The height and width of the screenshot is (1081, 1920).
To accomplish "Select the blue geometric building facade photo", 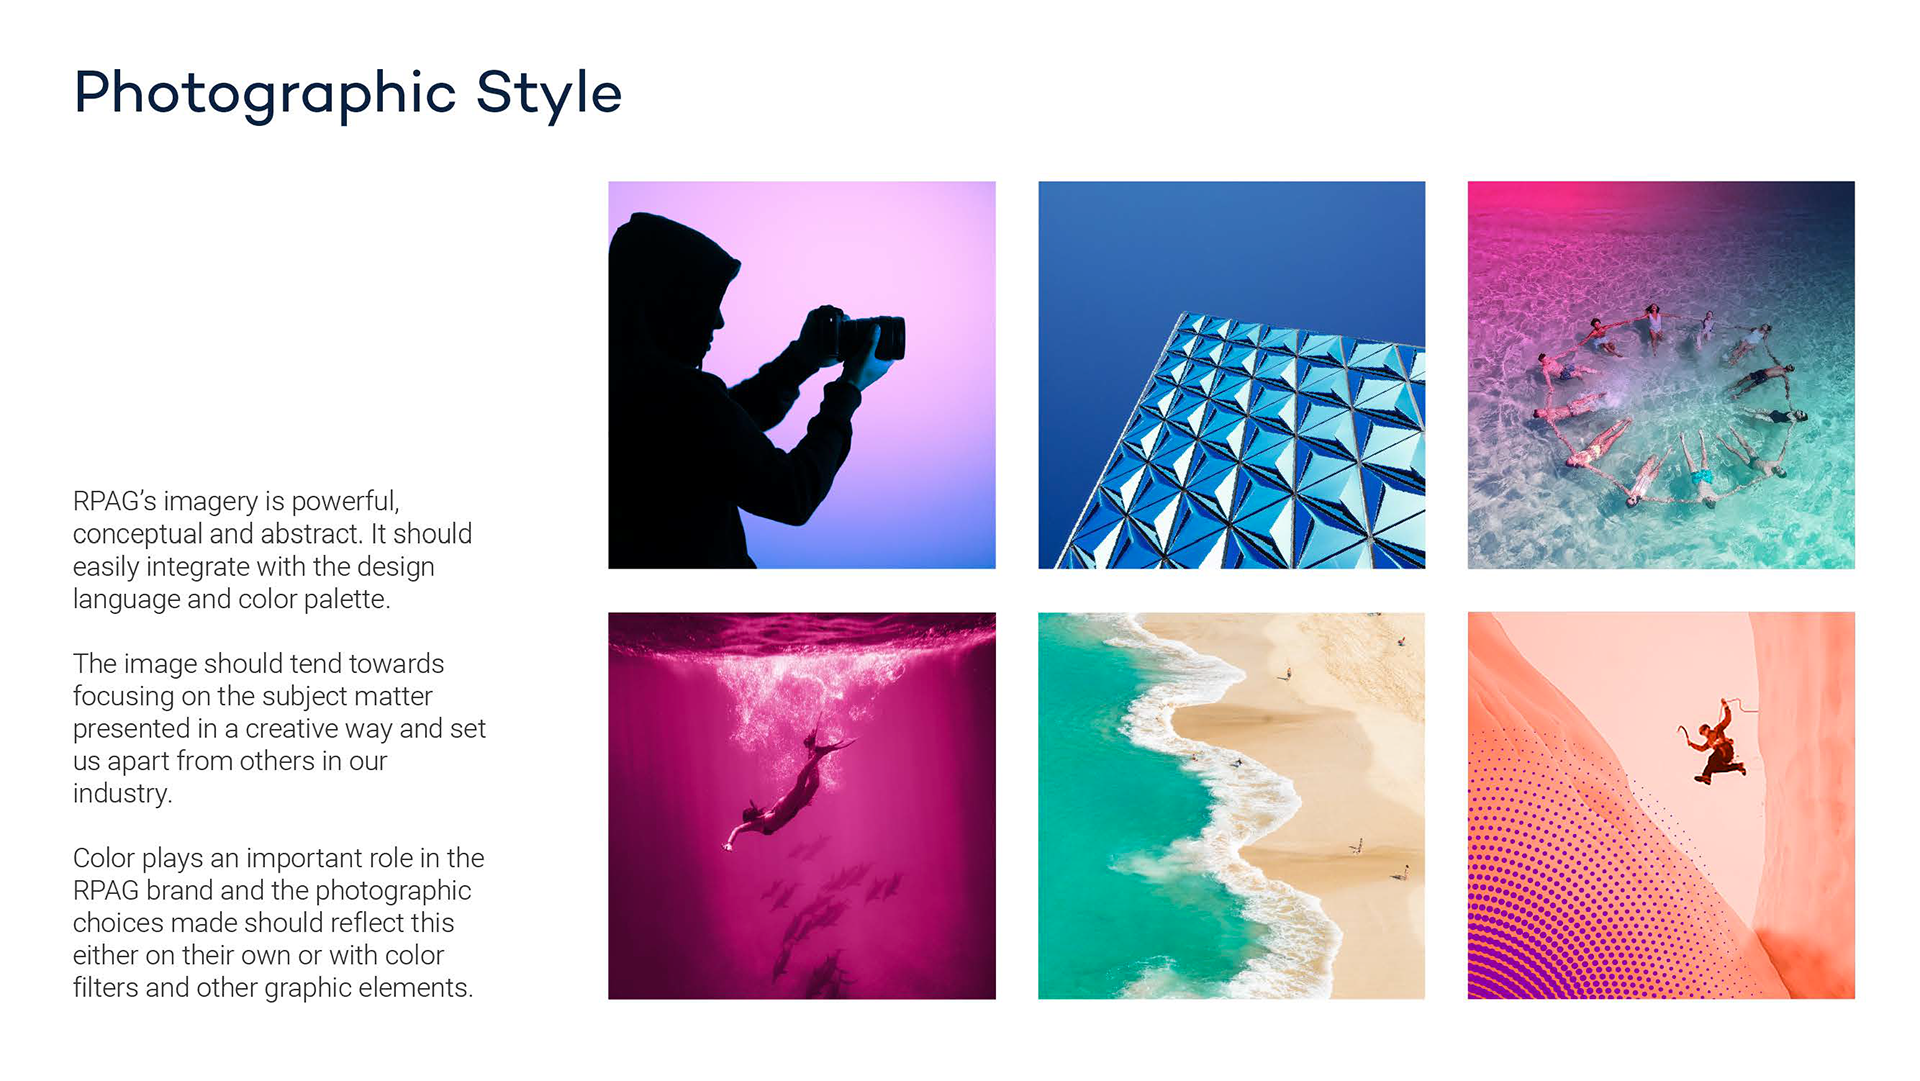I will 1231,375.
